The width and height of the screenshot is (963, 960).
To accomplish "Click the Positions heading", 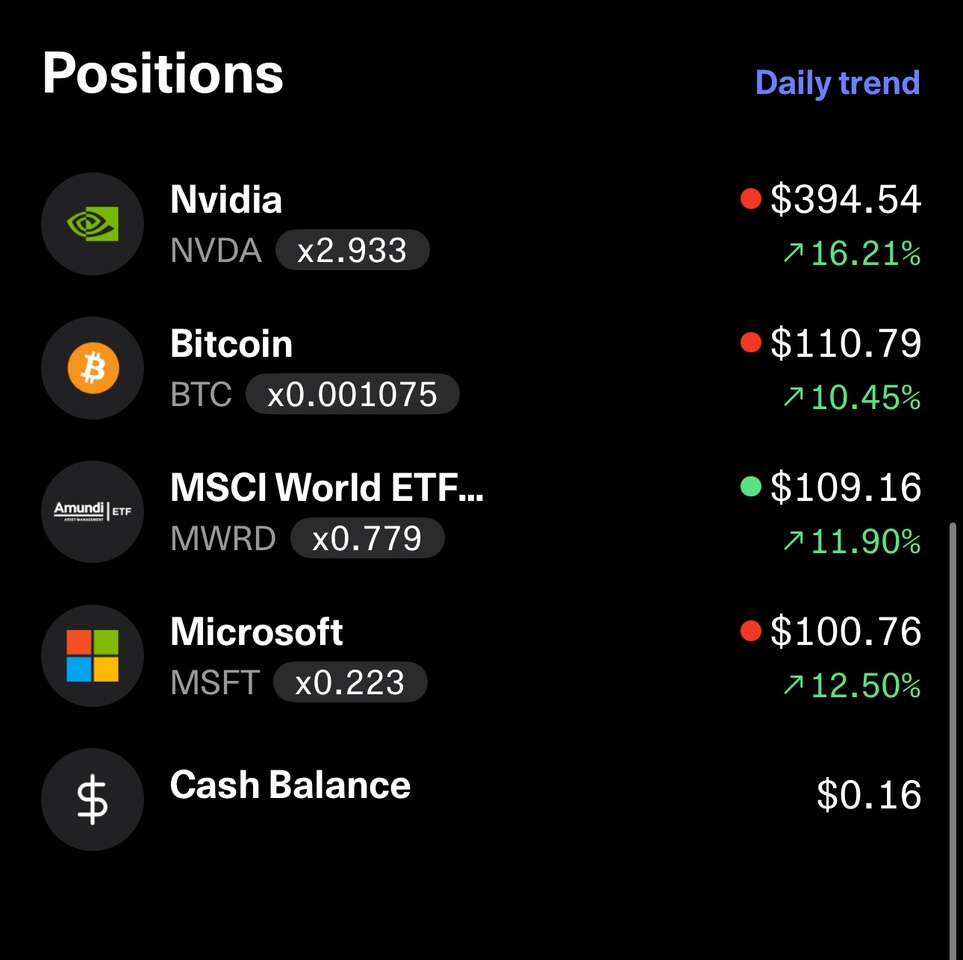I will [163, 74].
